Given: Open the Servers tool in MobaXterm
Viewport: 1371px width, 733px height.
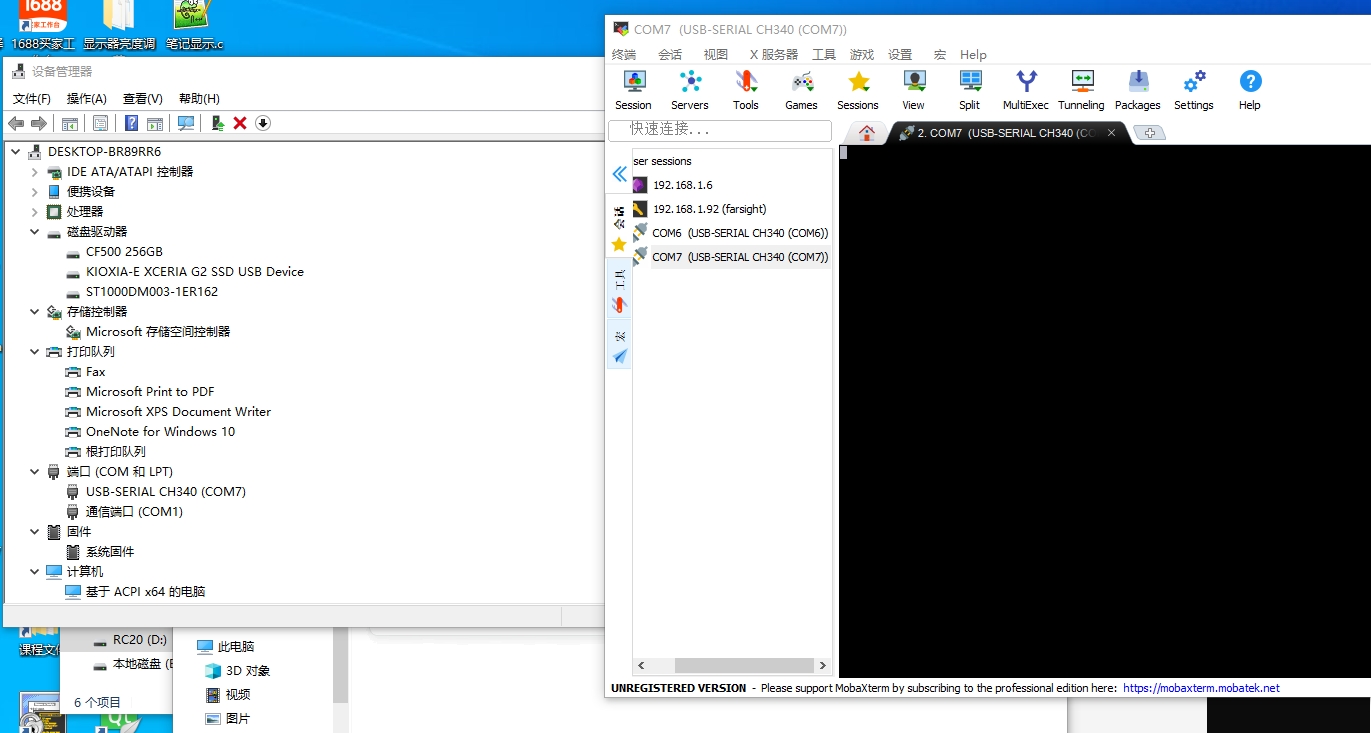Looking at the screenshot, I should click(690, 90).
